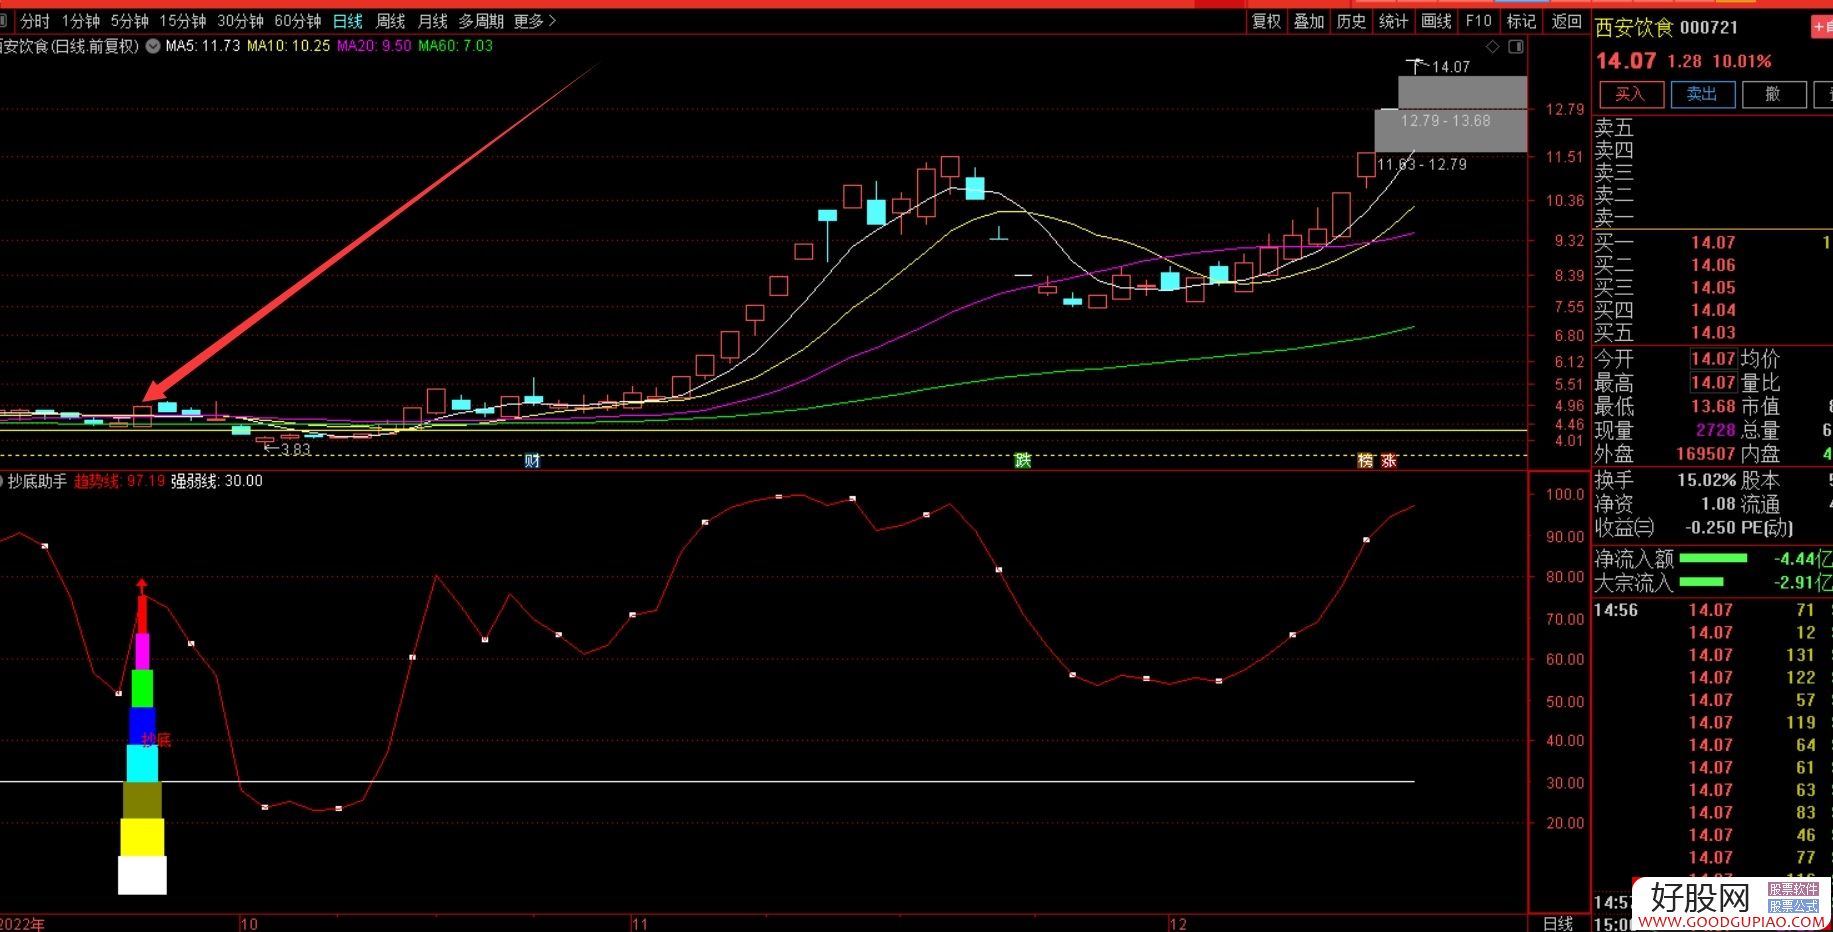Click the 跌 event marker on timeline
The width and height of the screenshot is (1833, 932).
pos(1022,460)
